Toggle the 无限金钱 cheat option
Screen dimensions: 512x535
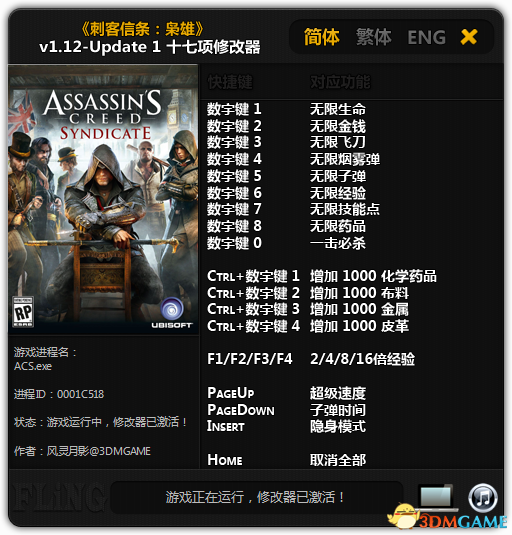(338, 126)
